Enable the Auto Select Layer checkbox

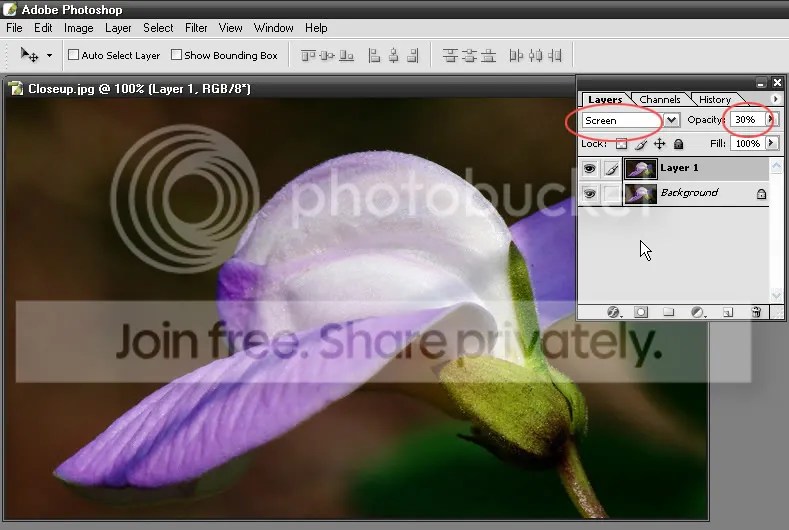tap(73, 55)
